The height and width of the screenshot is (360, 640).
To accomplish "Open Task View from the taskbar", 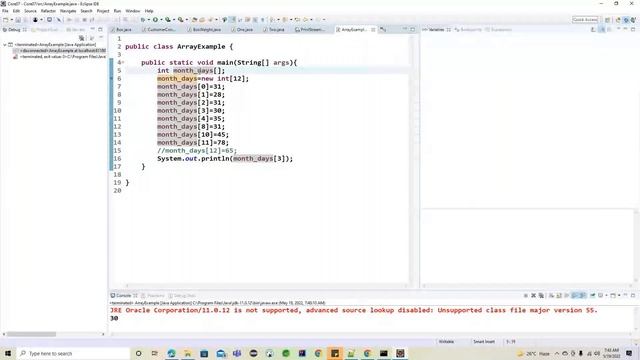I will pyautogui.click(x=155, y=353).
